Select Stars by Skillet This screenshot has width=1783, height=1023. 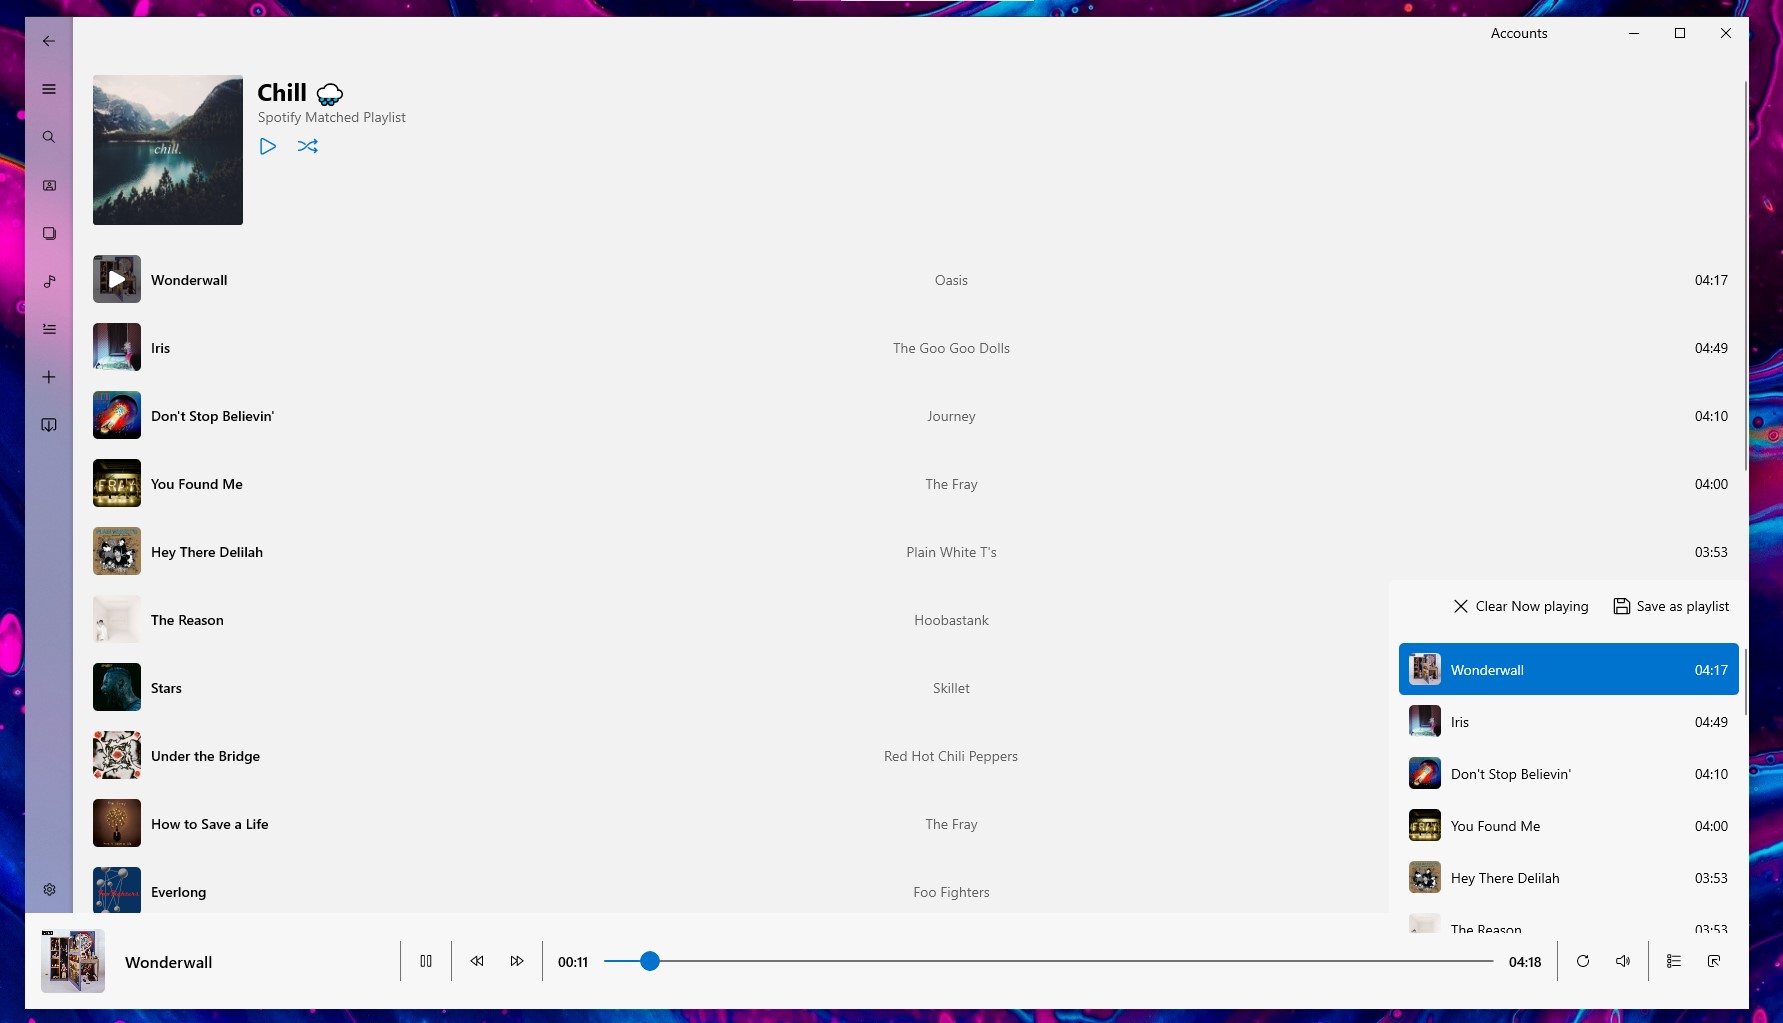(737, 688)
